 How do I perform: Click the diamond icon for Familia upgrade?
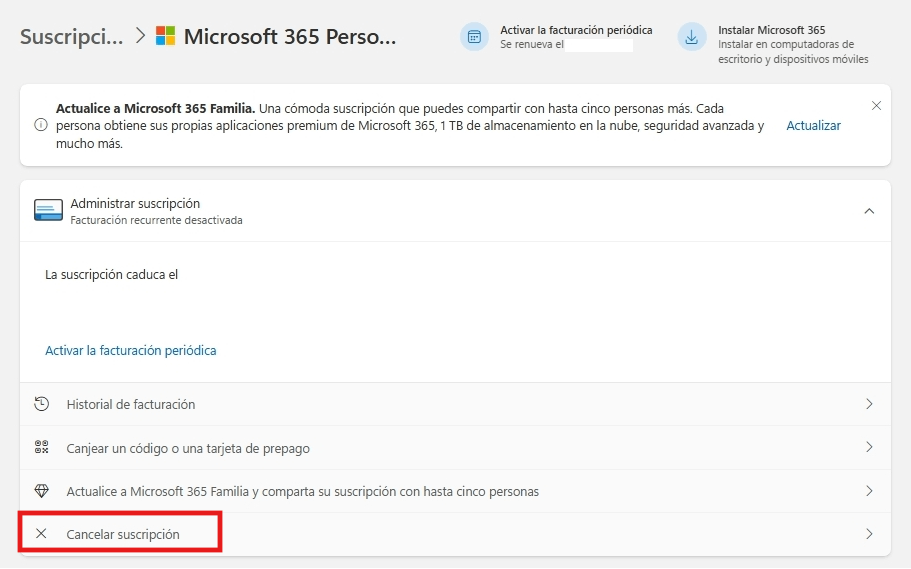pyautogui.click(x=41, y=491)
